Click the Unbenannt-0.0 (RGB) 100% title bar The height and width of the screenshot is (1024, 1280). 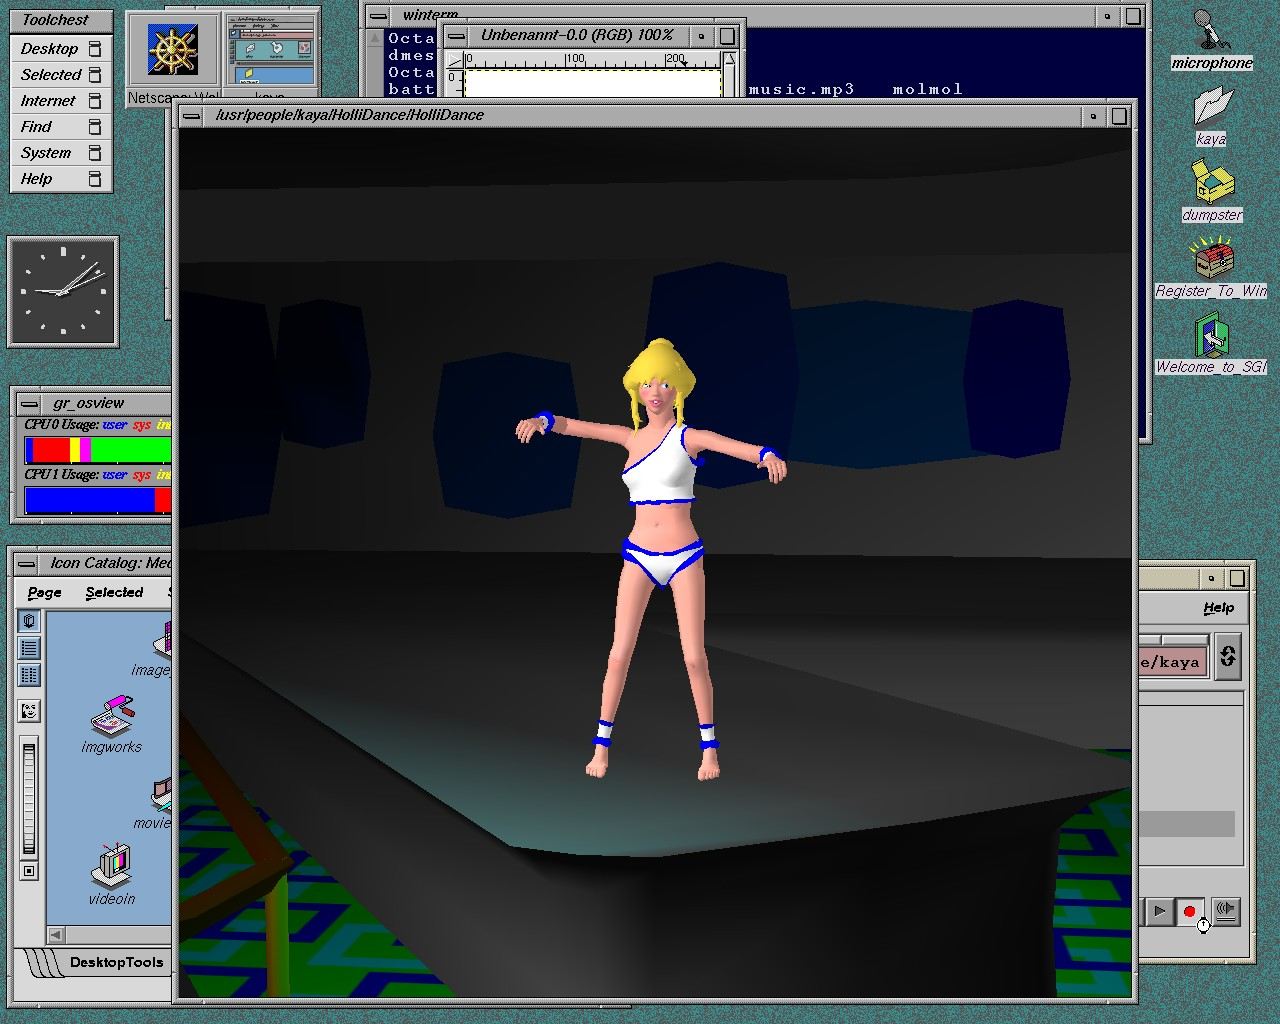[x=578, y=35]
